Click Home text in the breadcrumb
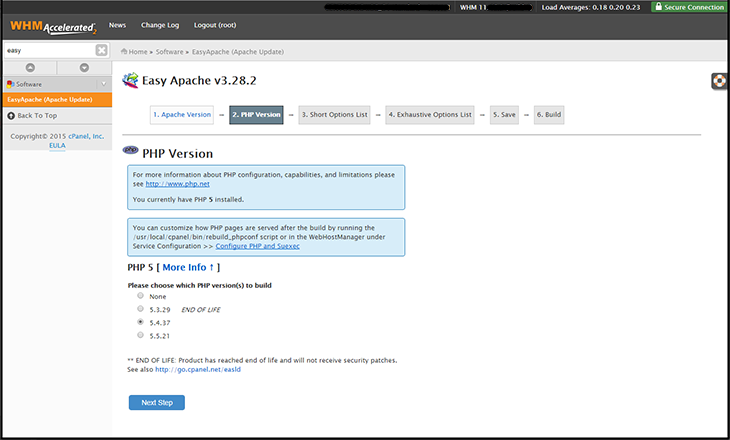 pyautogui.click(x=138, y=52)
